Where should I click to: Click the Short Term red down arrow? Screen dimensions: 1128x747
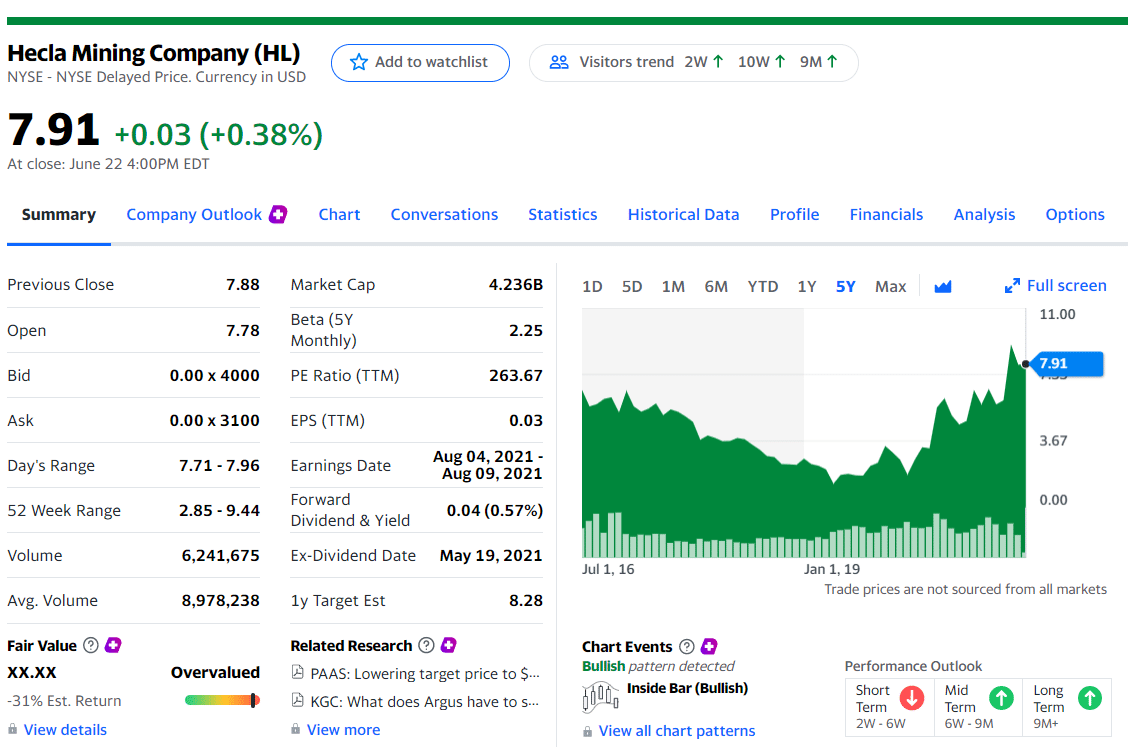(912, 697)
